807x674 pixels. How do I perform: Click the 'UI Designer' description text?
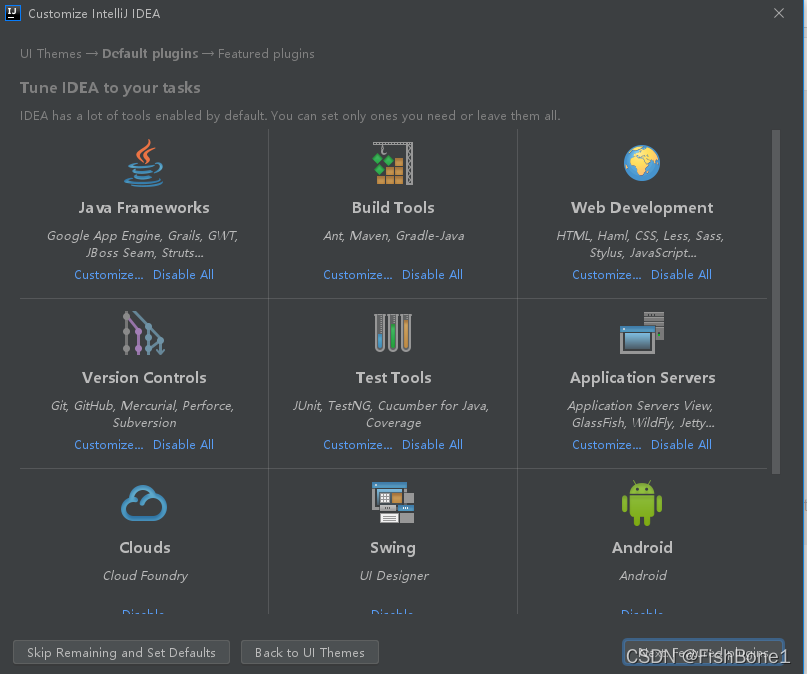(x=394, y=576)
